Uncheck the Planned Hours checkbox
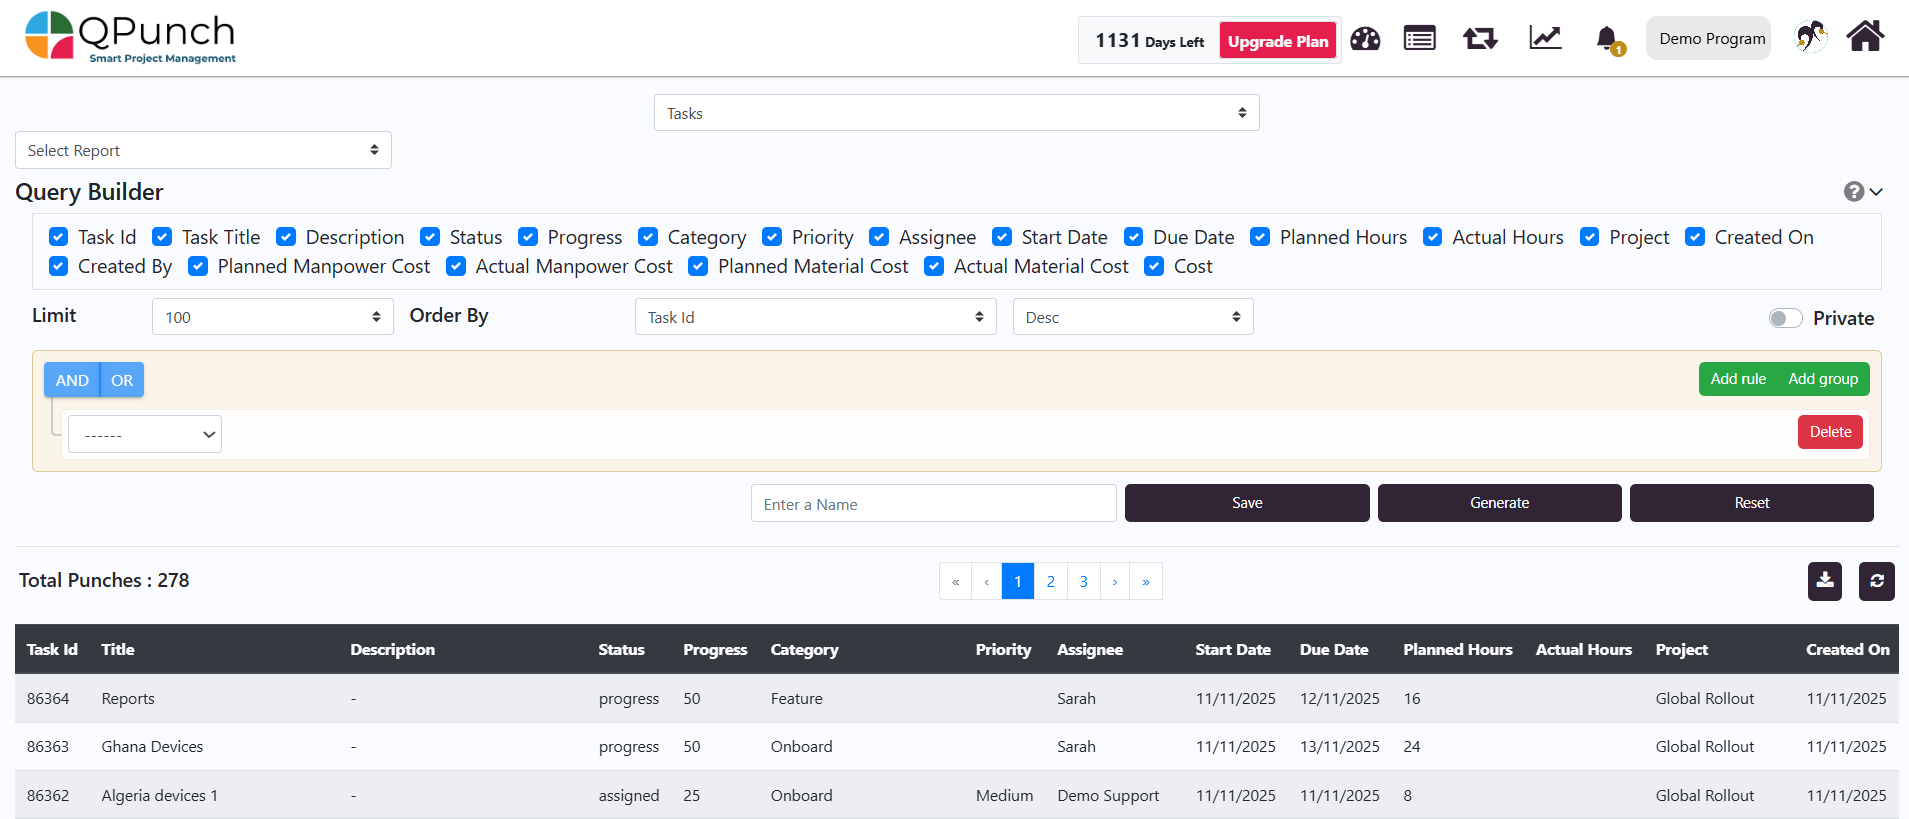 coord(1260,237)
